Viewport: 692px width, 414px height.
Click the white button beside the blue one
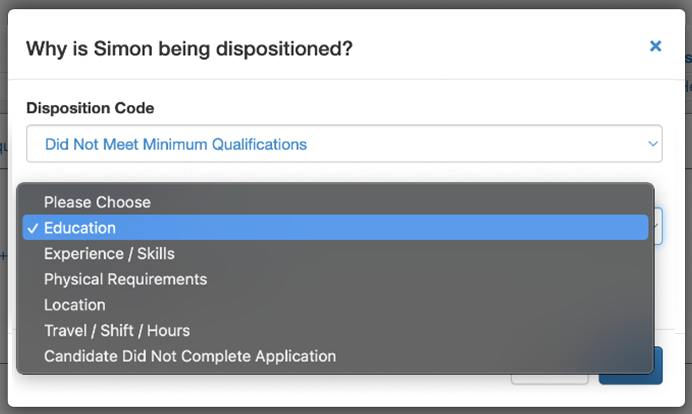[549, 379]
